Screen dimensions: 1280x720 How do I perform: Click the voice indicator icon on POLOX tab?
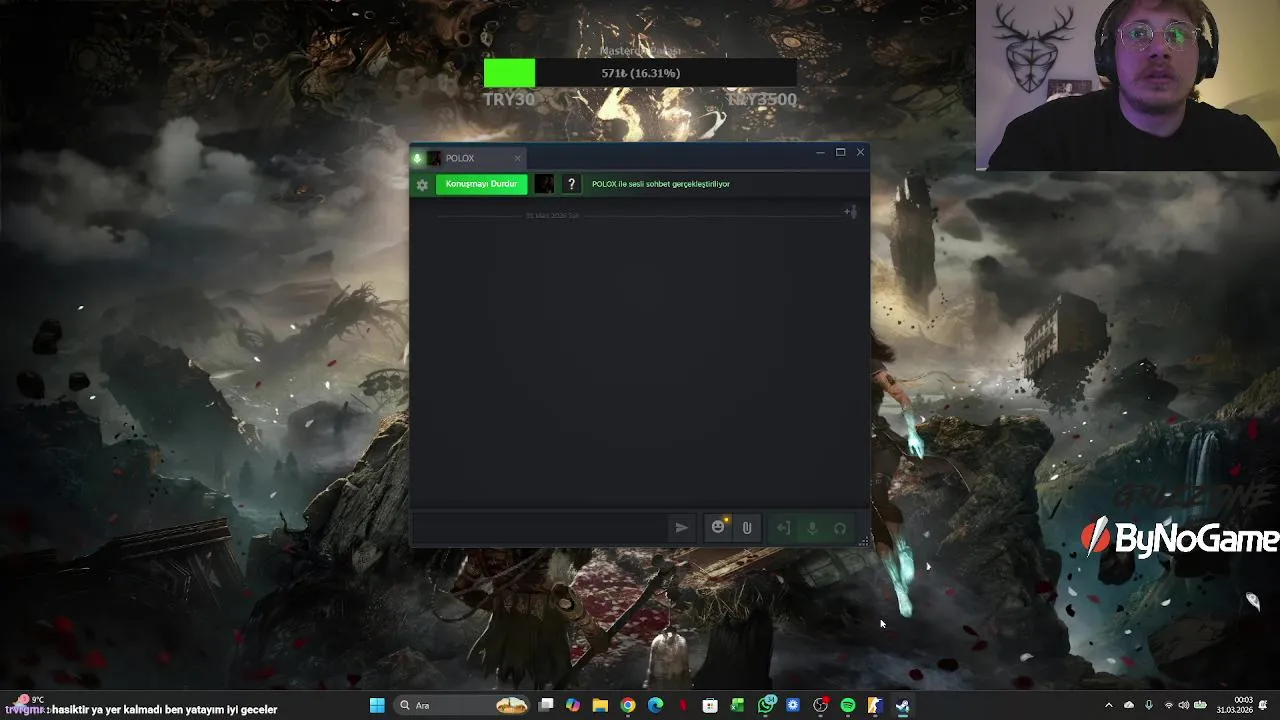[x=418, y=158]
